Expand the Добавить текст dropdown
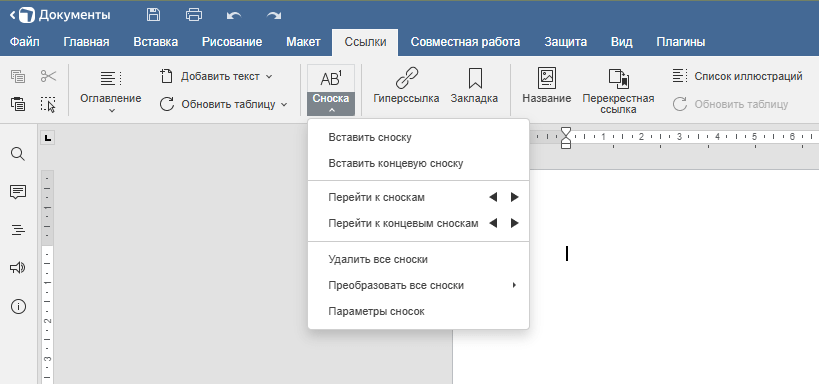The image size is (819, 384). pos(269,77)
